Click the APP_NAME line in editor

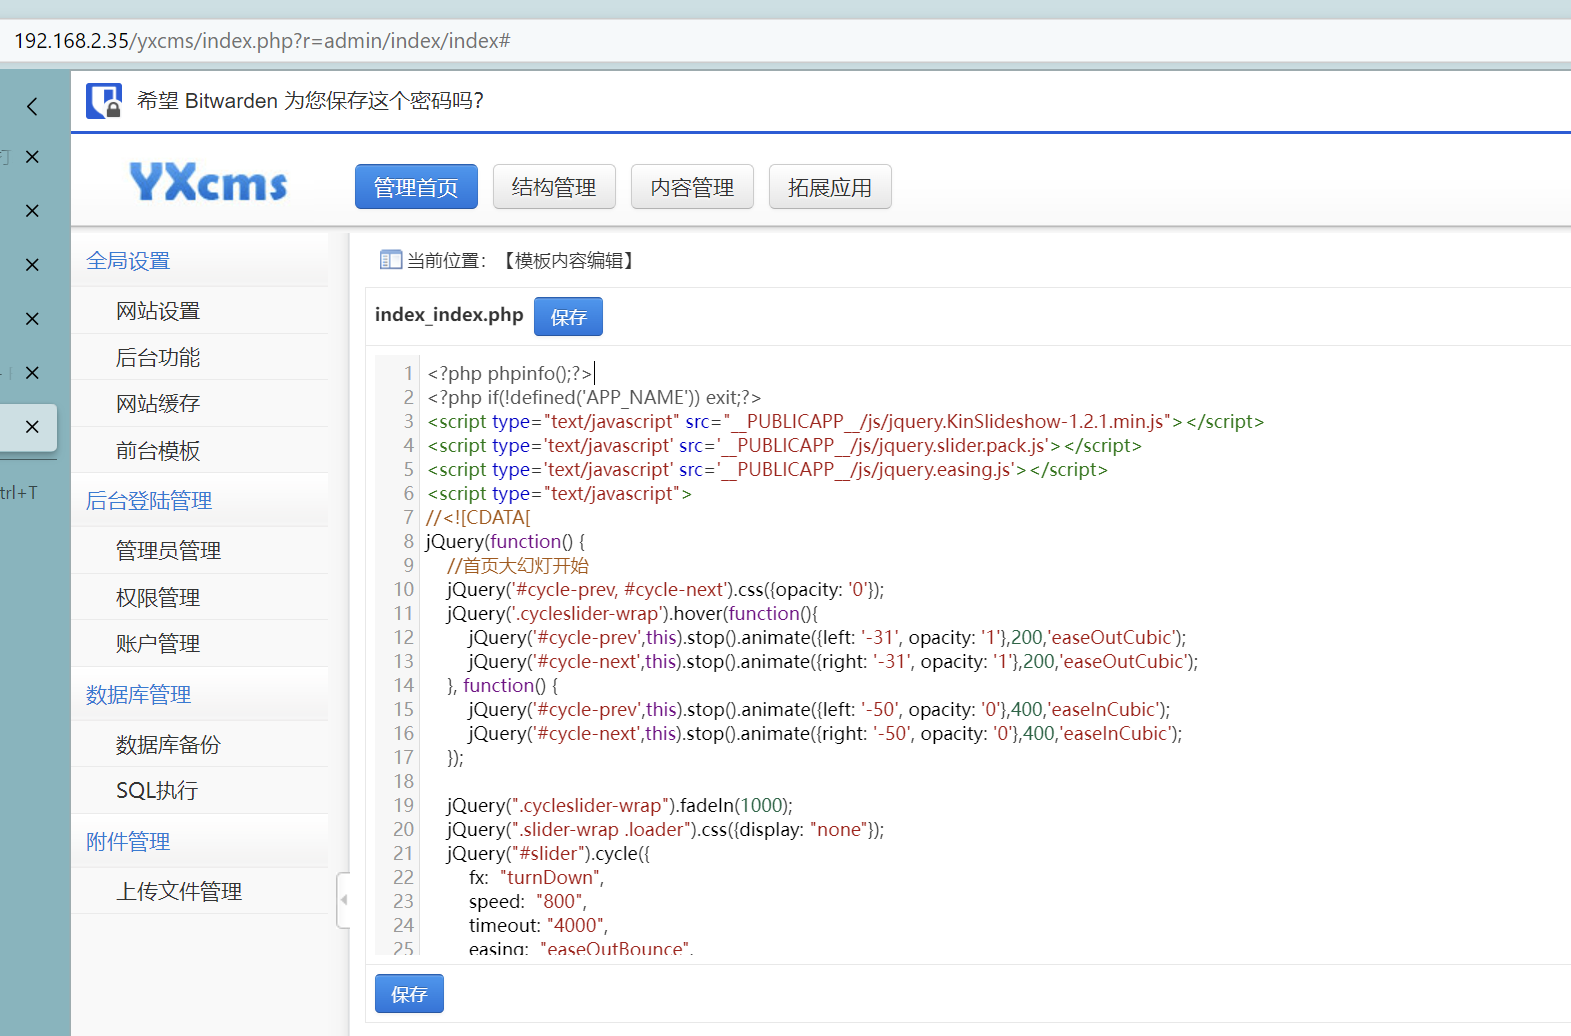click(594, 397)
